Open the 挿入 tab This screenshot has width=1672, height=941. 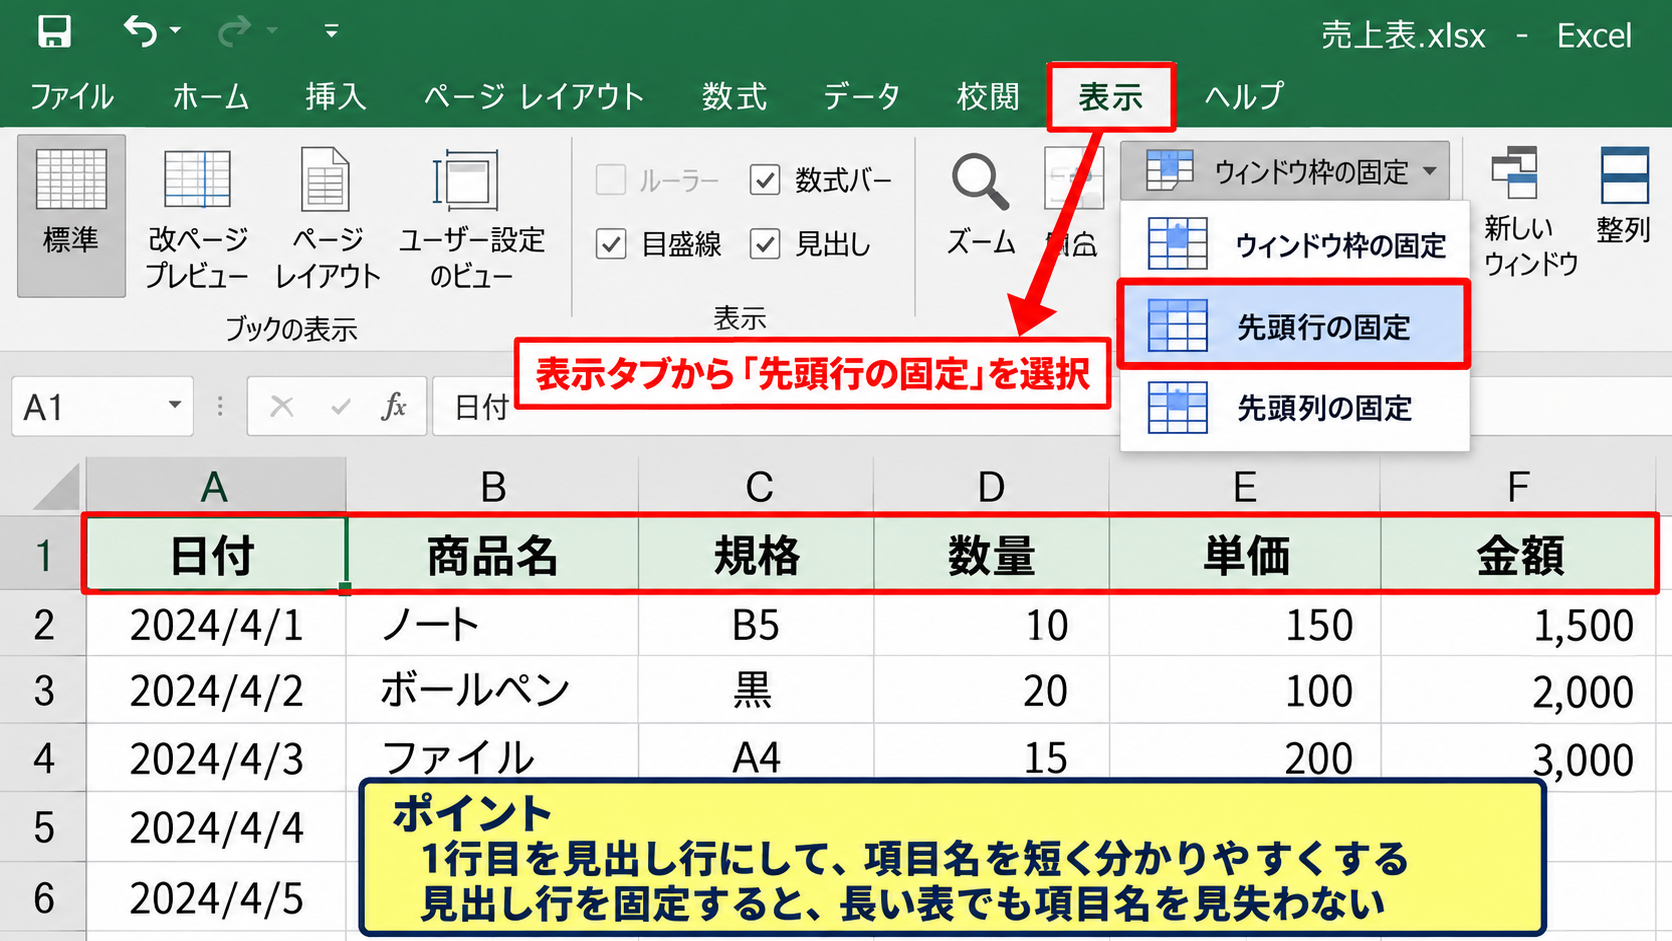tap(336, 97)
